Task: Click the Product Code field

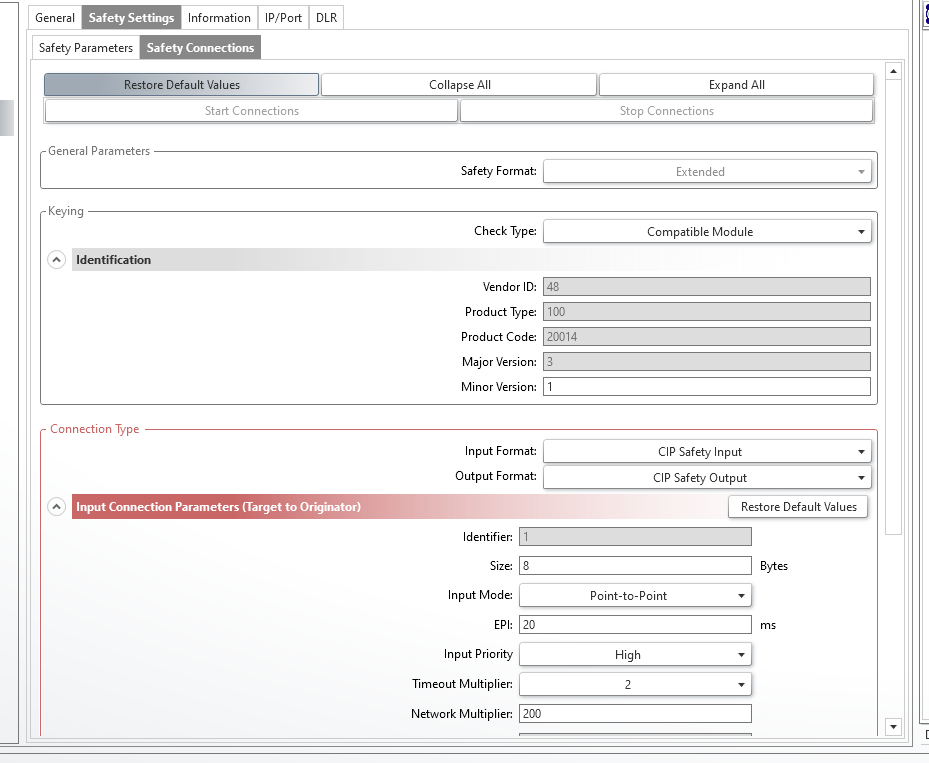Action: [707, 336]
